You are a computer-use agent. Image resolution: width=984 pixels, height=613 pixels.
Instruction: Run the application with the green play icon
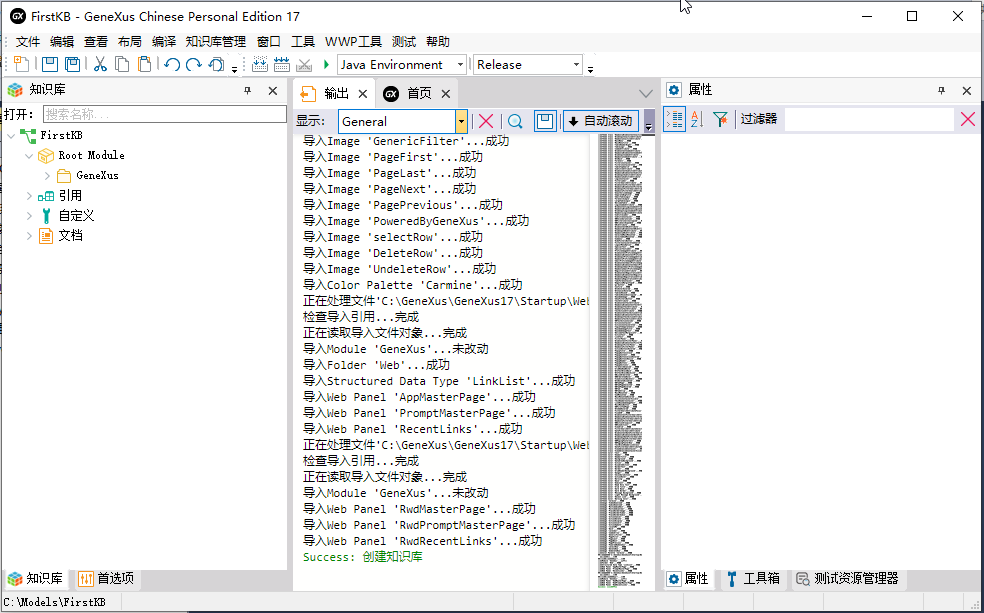coord(326,64)
